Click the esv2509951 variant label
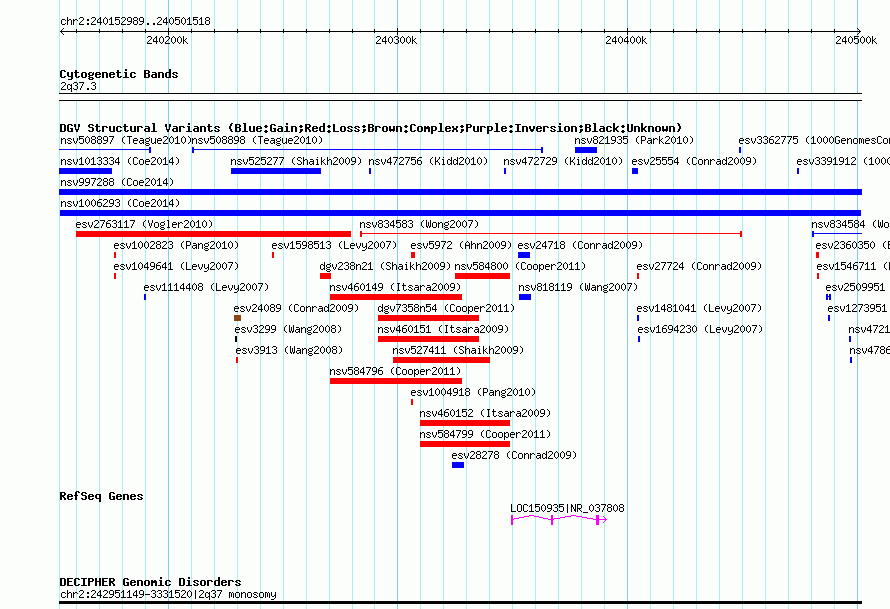The height and width of the screenshot is (609, 890). 855,287
